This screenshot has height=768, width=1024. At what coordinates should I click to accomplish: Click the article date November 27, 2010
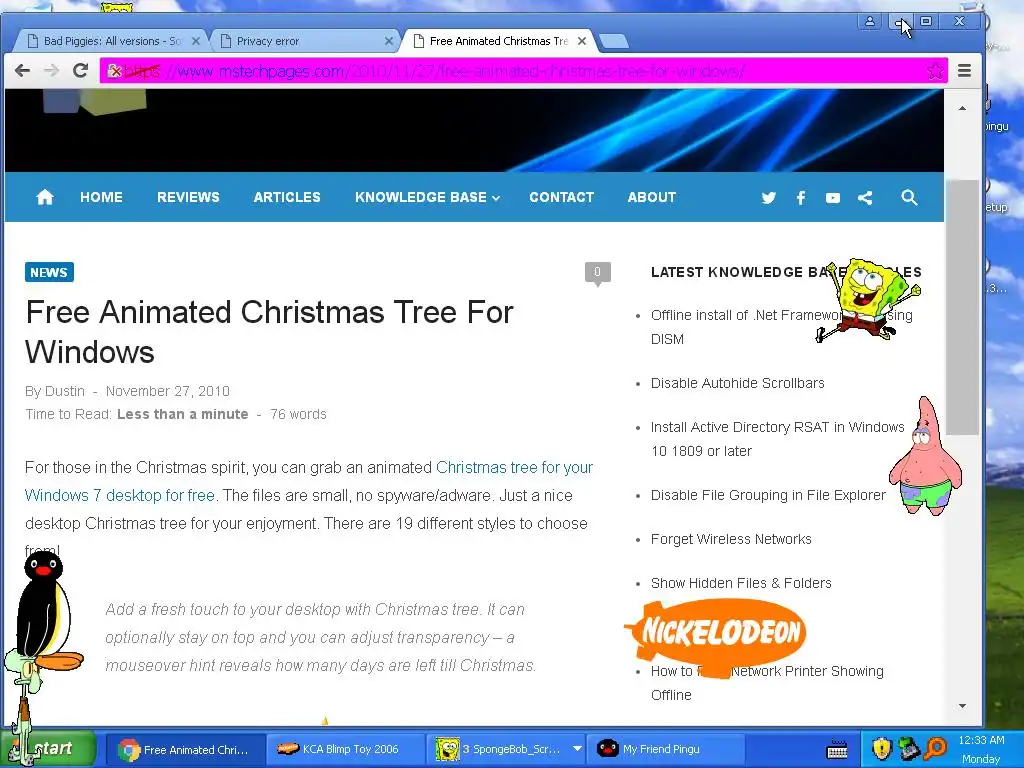tap(168, 391)
